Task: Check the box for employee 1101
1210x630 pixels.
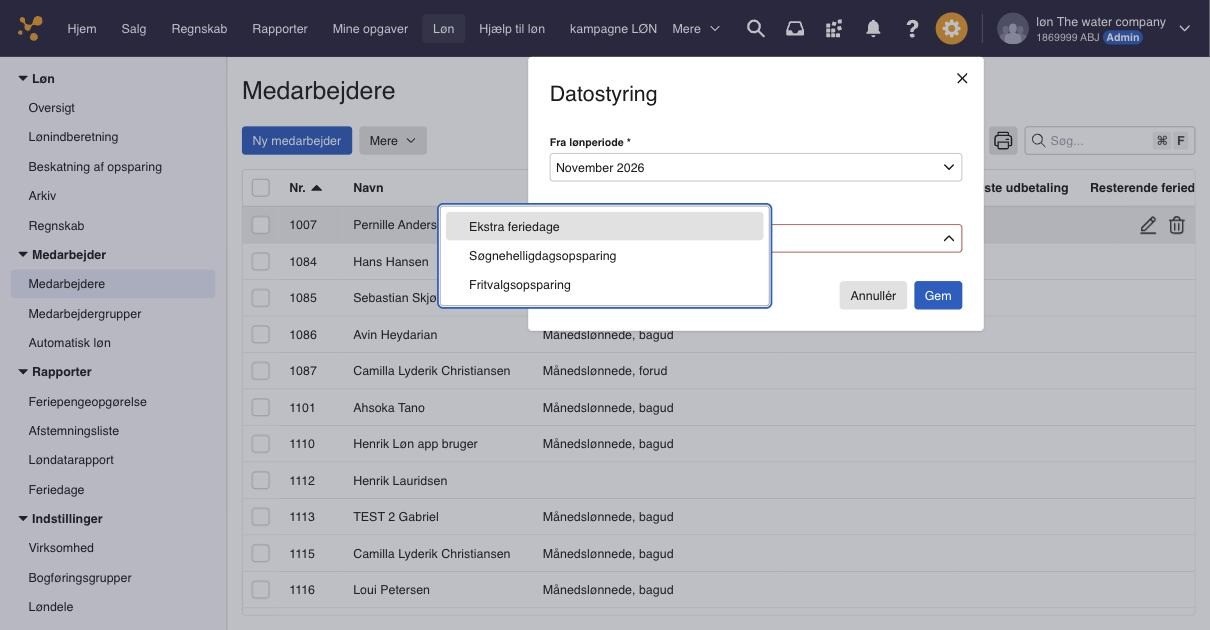Action: pos(261,408)
